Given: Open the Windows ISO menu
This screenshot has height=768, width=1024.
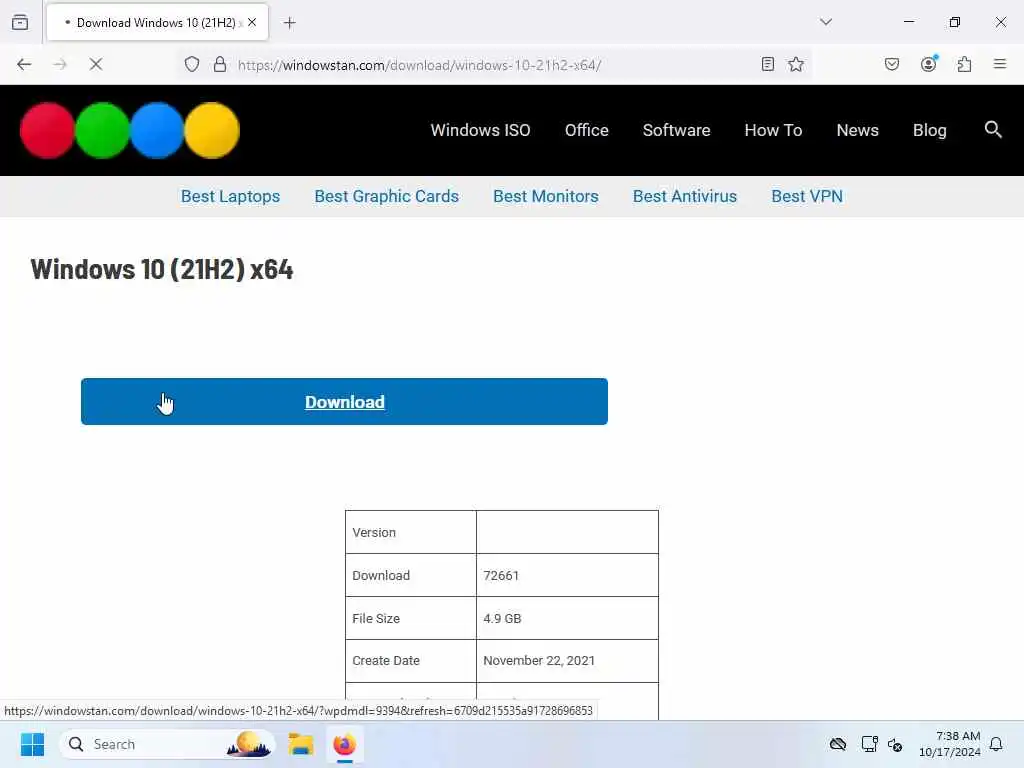Looking at the screenshot, I should pos(480,130).
